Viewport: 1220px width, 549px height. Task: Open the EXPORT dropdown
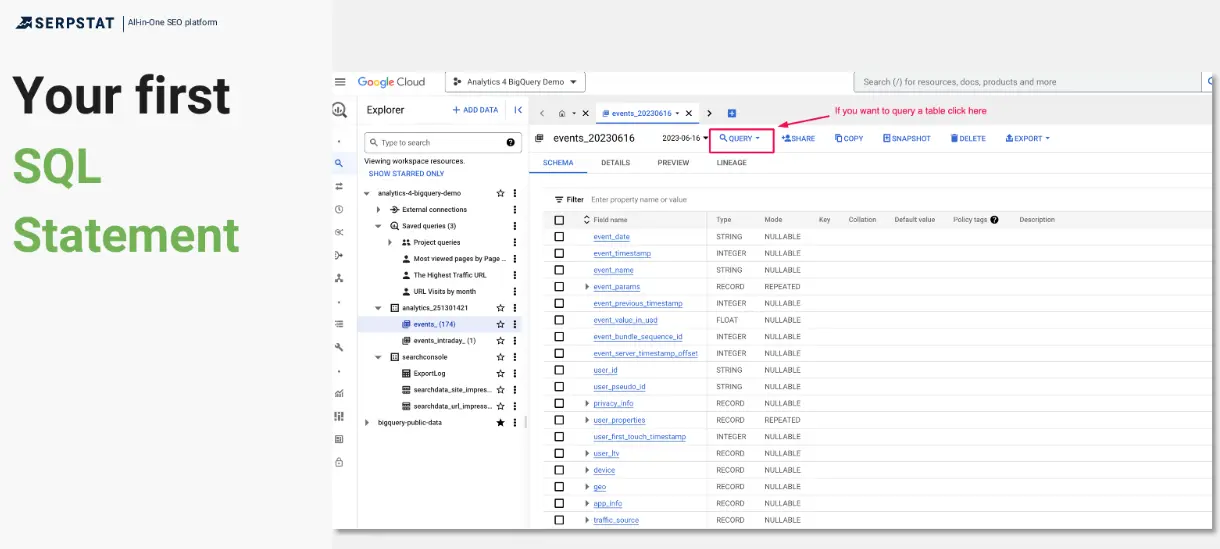[x=1027, y=138]
